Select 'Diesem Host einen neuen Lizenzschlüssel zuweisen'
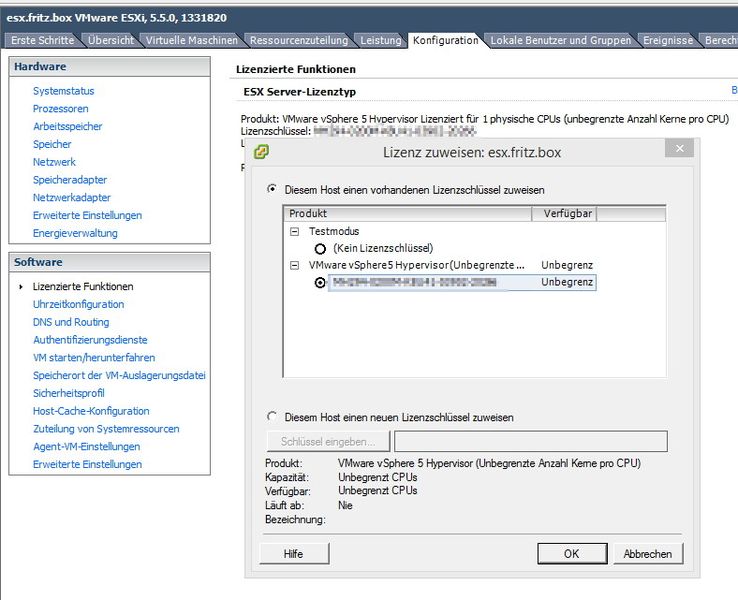This screenshot has height=600, width=738. pyautogui.click(x=272, y=416)
